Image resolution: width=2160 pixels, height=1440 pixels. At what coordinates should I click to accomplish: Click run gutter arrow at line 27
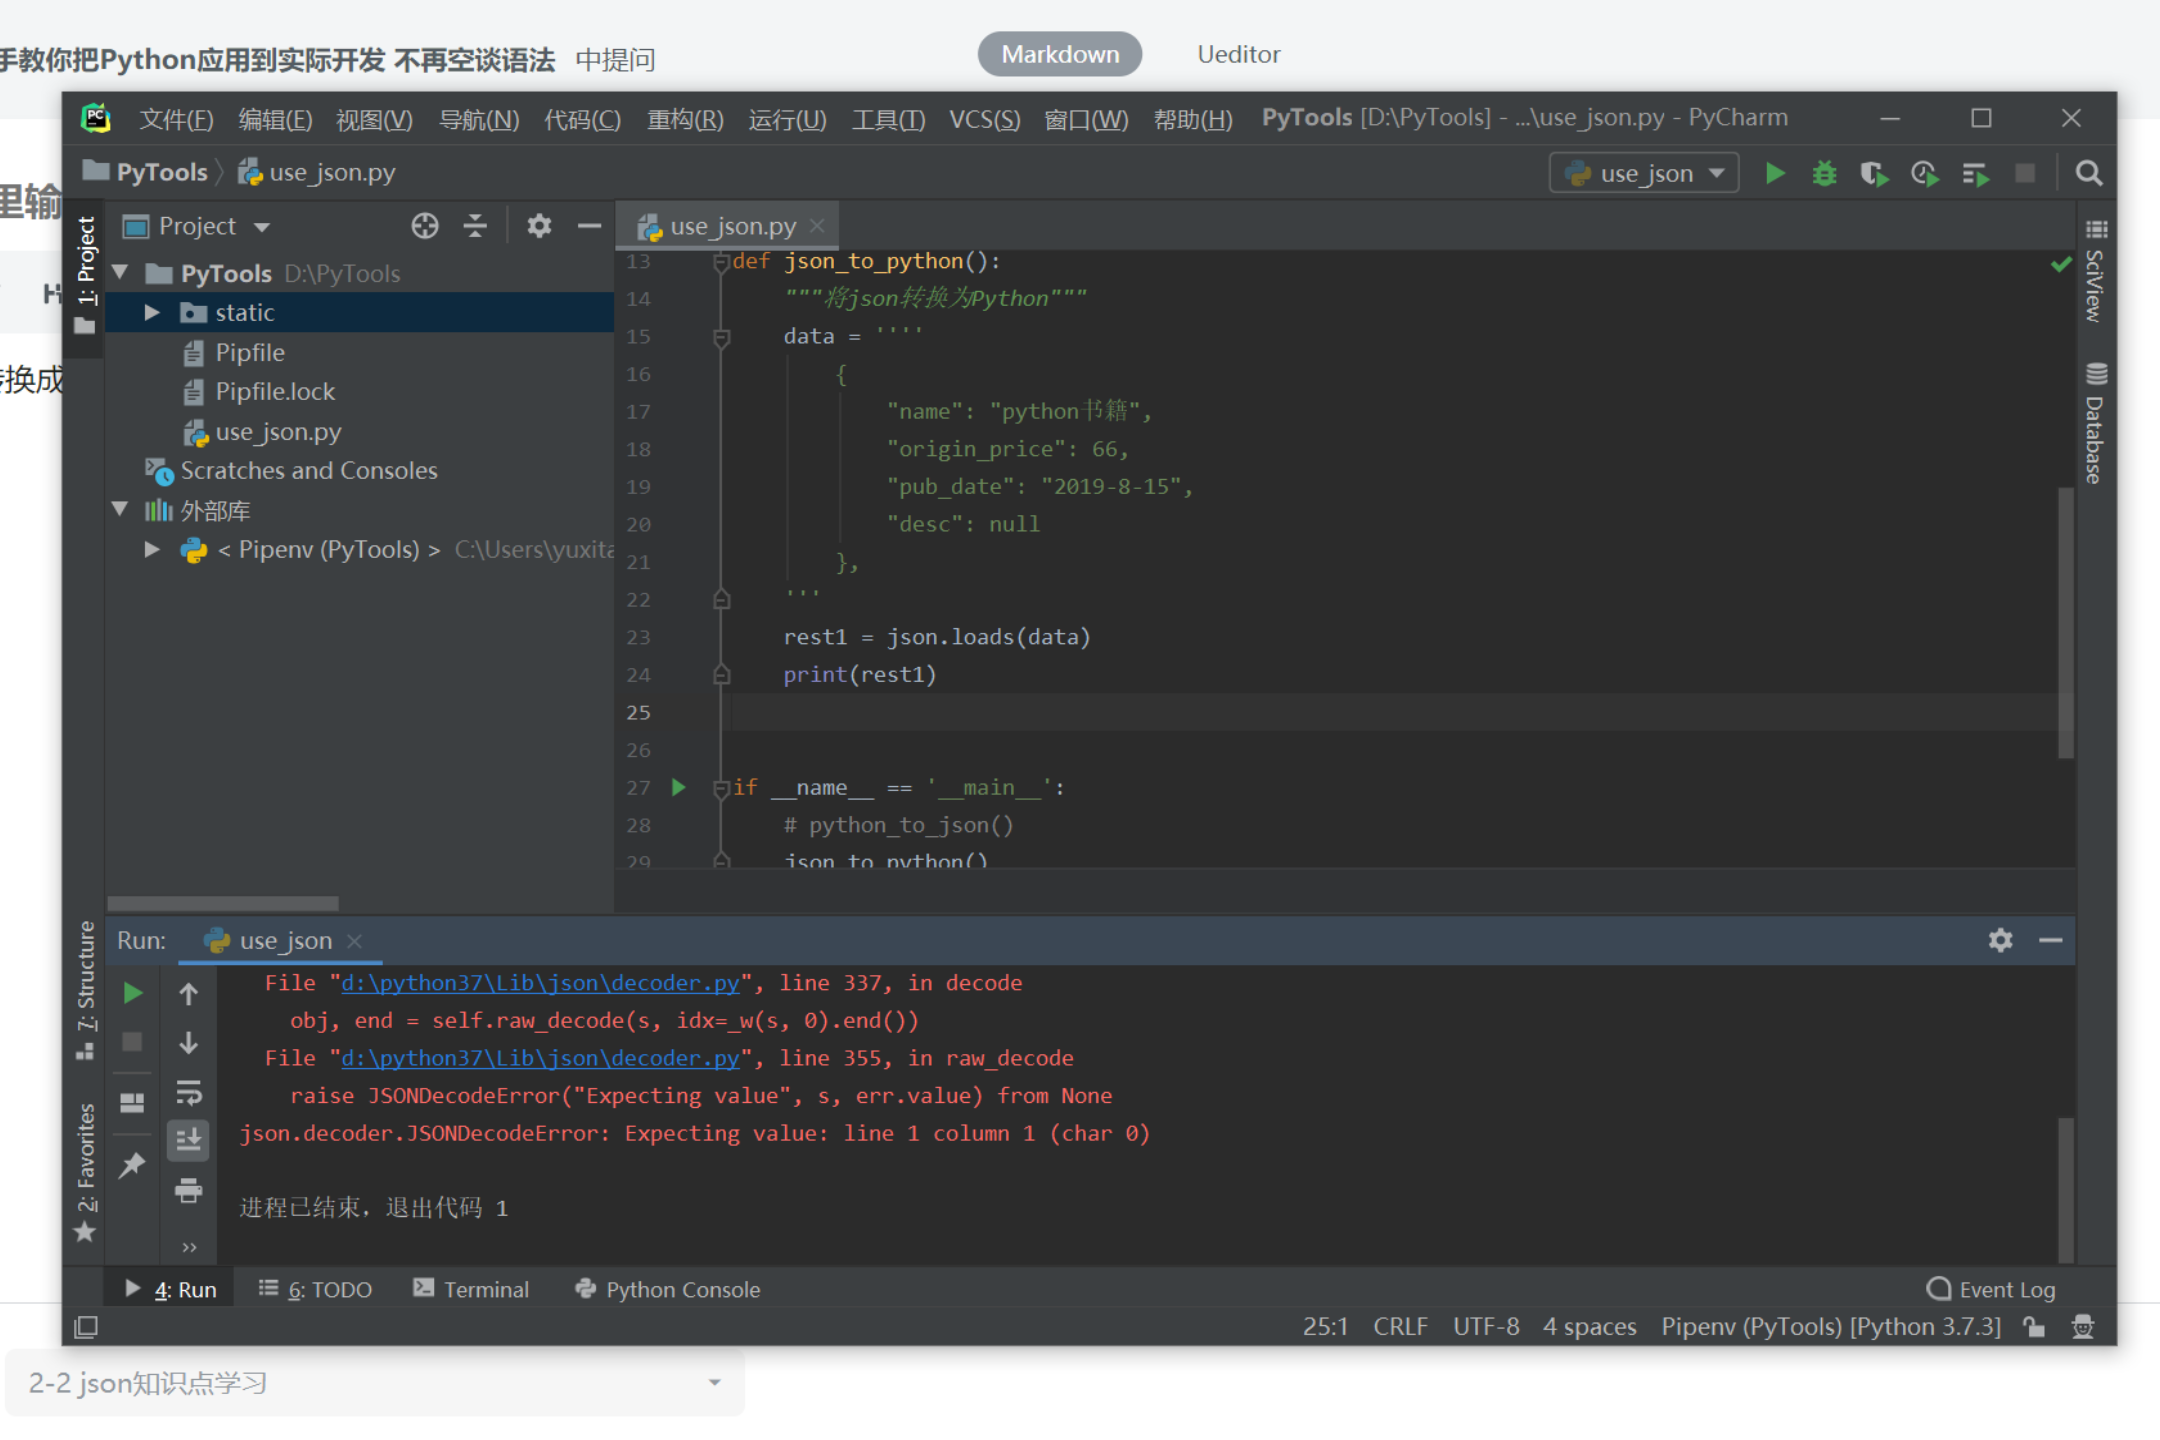tap(678, 787)
